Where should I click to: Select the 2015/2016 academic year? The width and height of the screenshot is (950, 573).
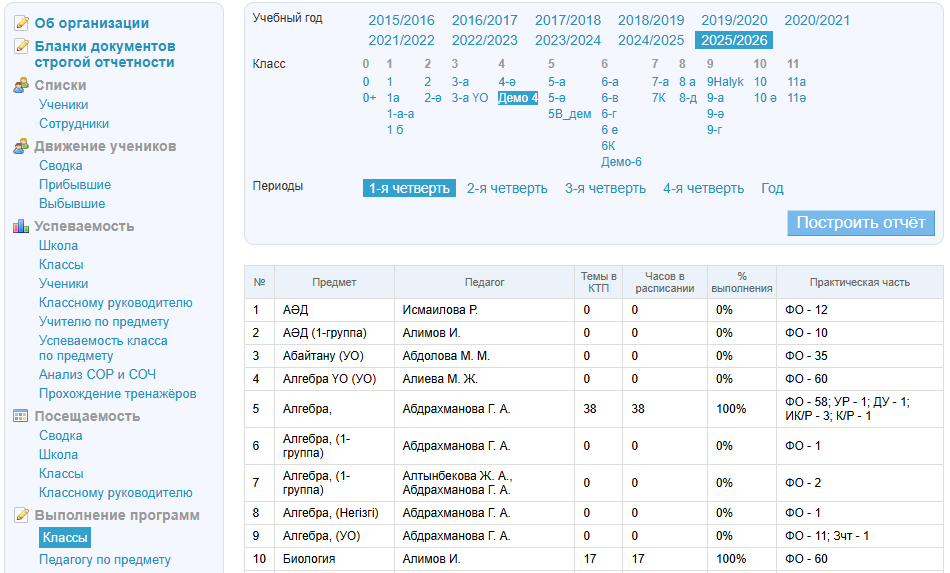pos(401,20)
